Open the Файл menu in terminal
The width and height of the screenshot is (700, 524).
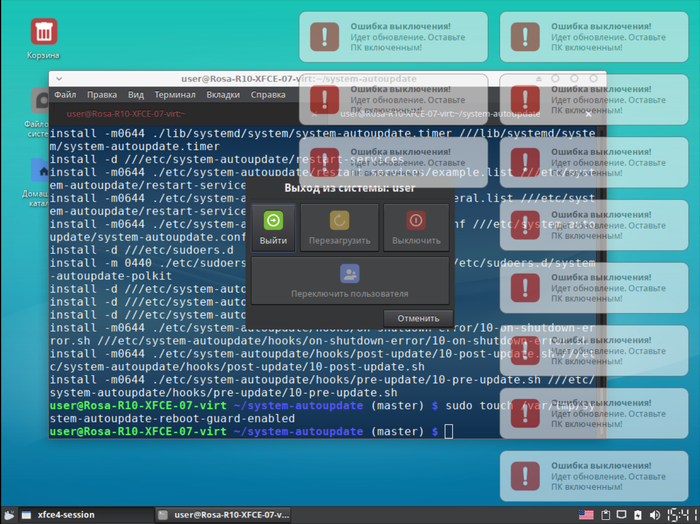coord(65,95)
